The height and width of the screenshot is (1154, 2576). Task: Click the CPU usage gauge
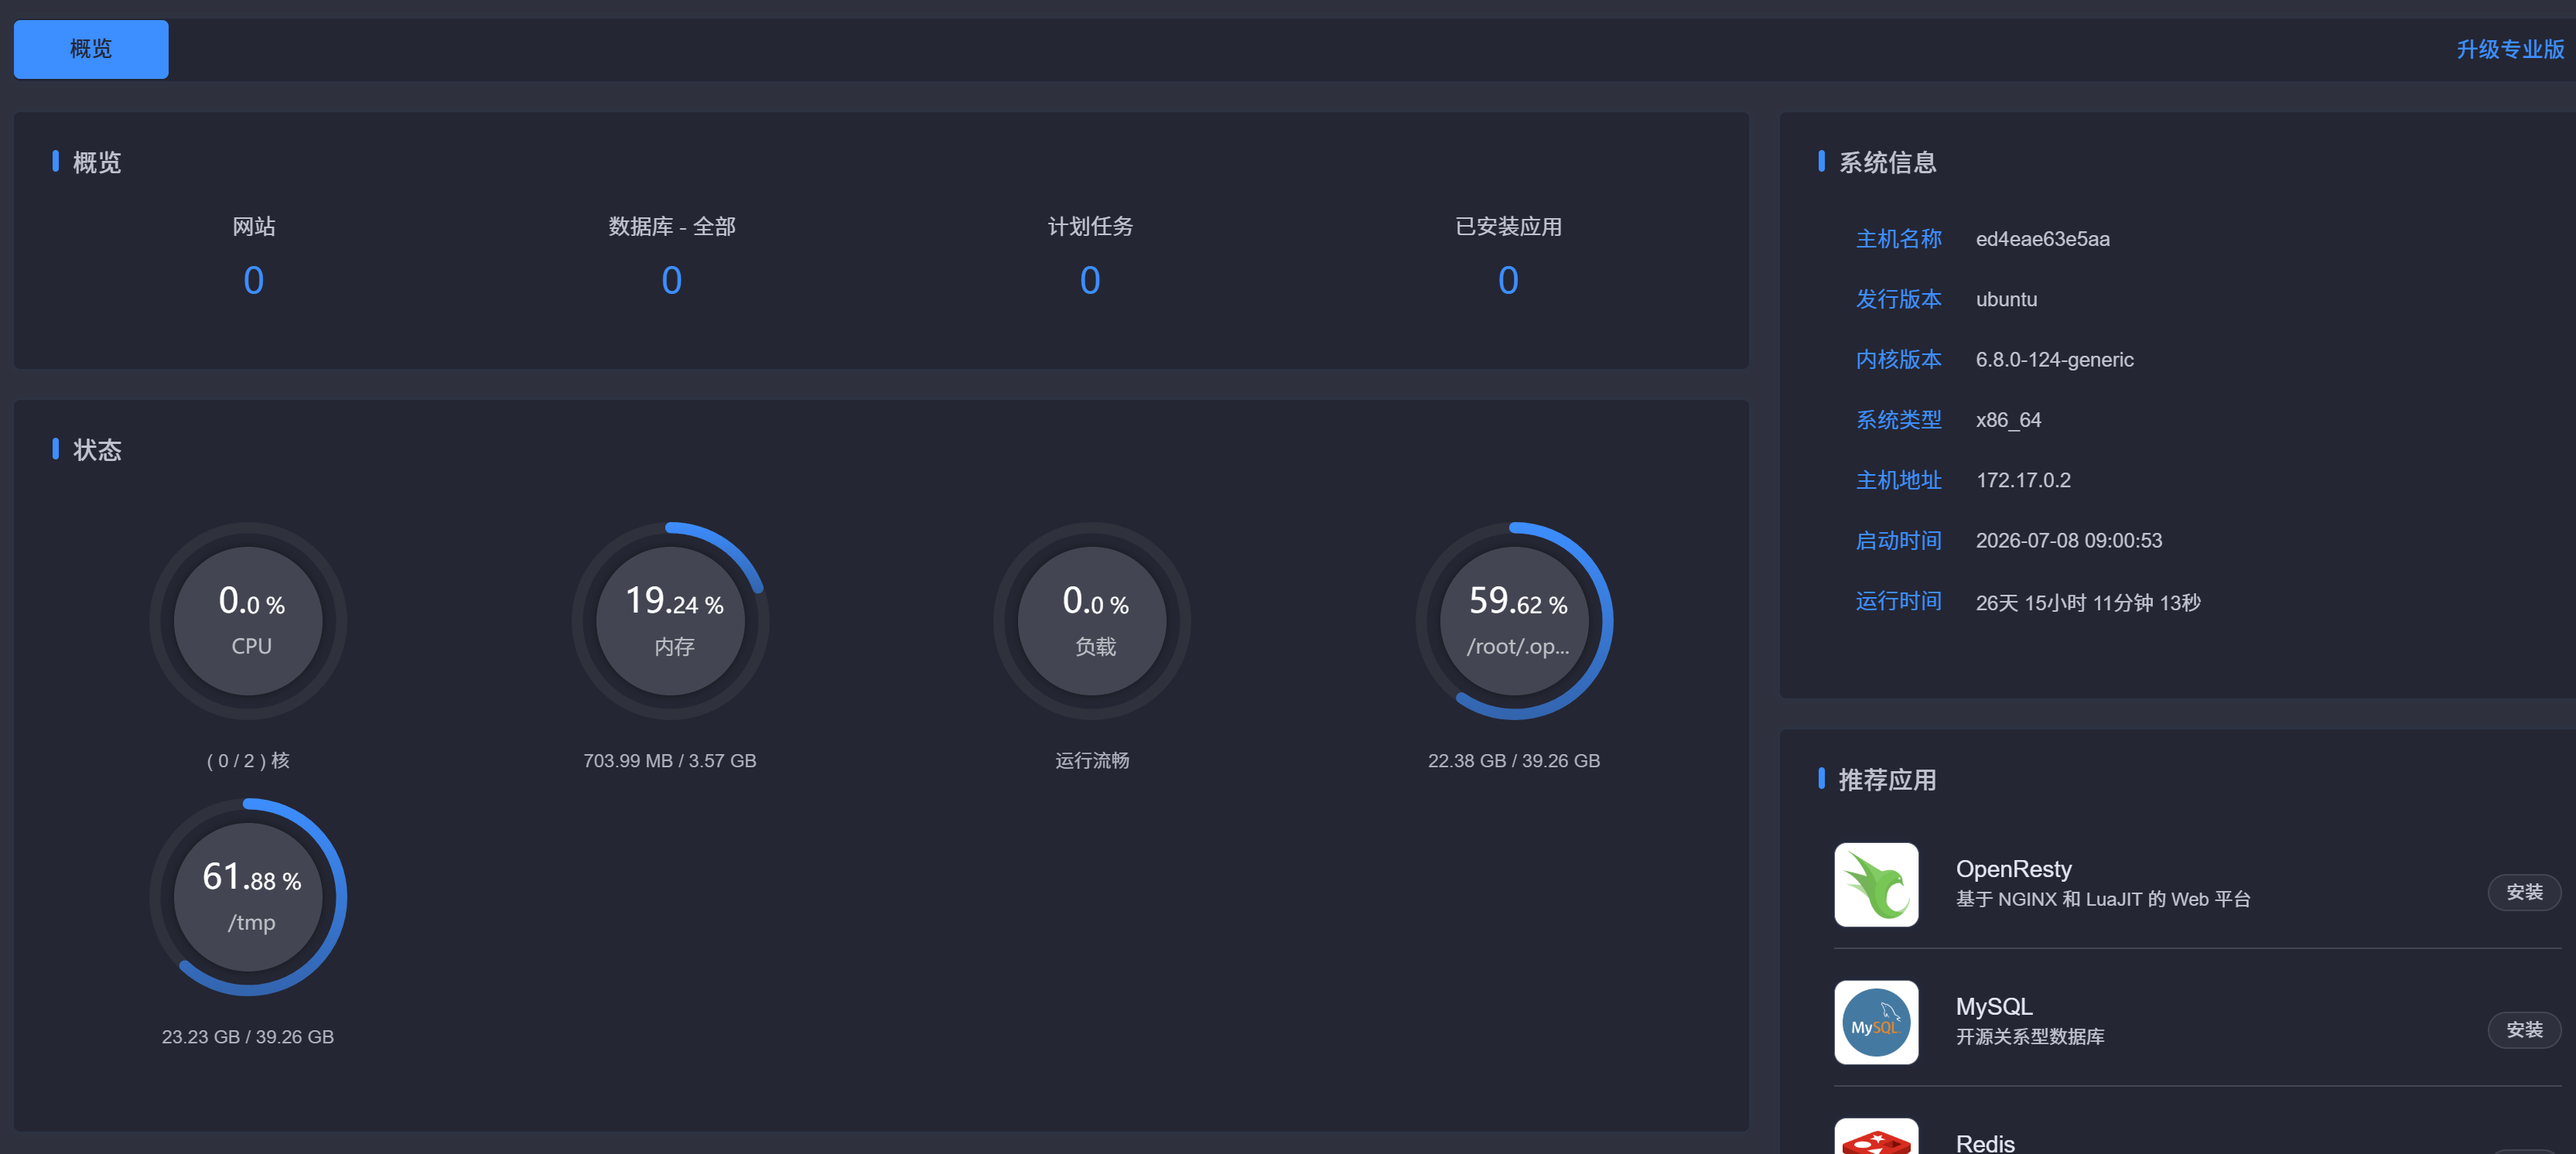click(249, 620)
